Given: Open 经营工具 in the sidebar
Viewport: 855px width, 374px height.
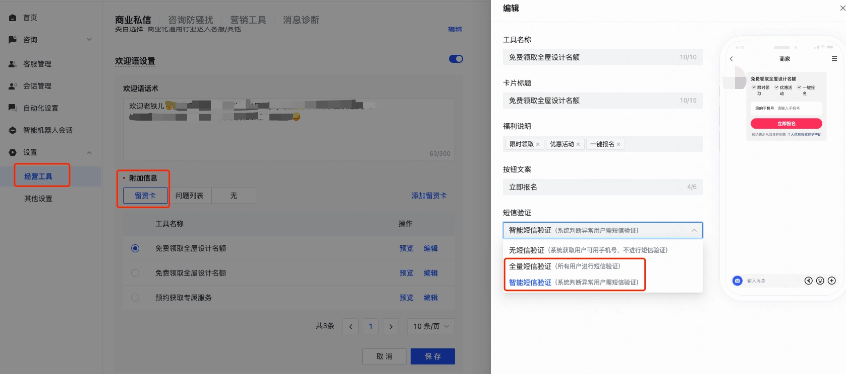Looking at the screenshot, I should (x=50, y=176).
